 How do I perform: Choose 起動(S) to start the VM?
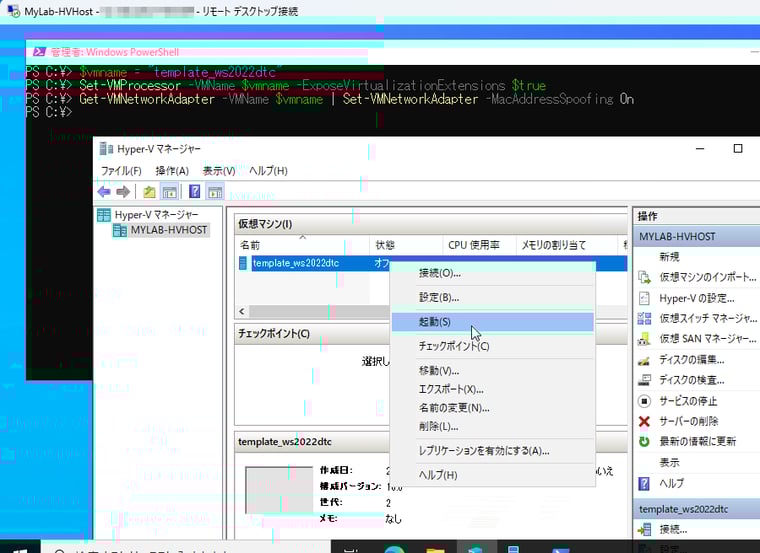(492, 322)
